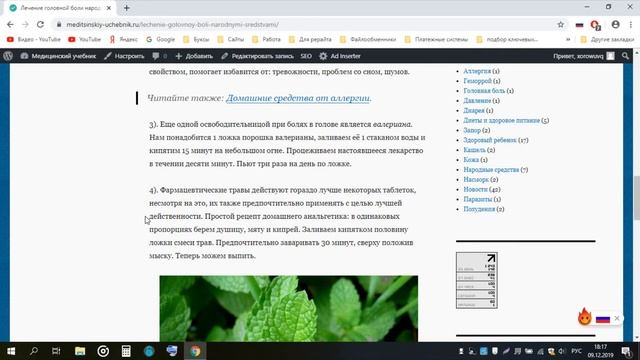Click the flame icon floating widget
Screen dimensions: 640x360
coord(584,317)
